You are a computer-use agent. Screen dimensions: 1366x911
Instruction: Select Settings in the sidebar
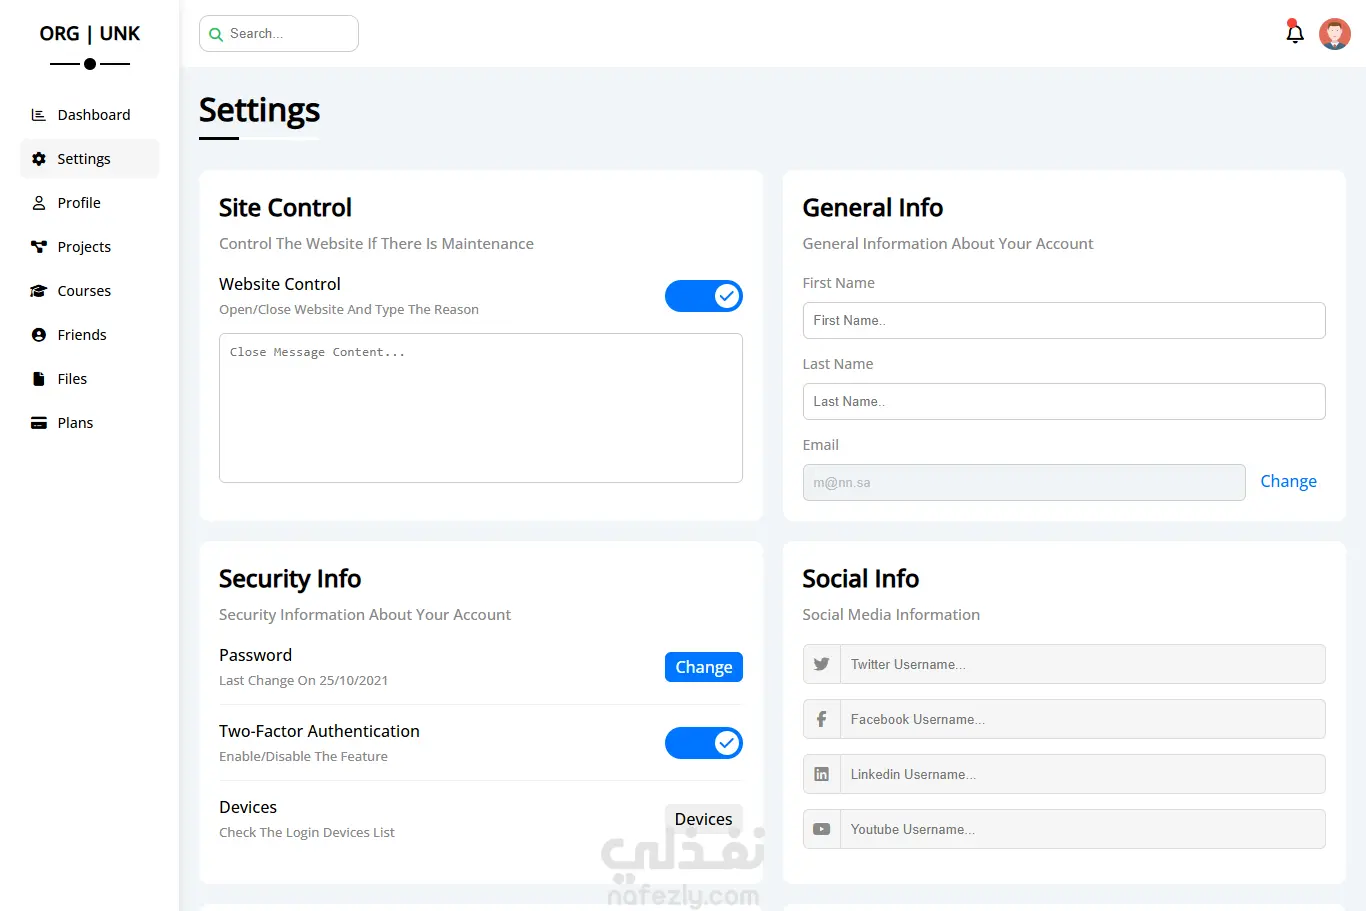[x=84, y=159]
